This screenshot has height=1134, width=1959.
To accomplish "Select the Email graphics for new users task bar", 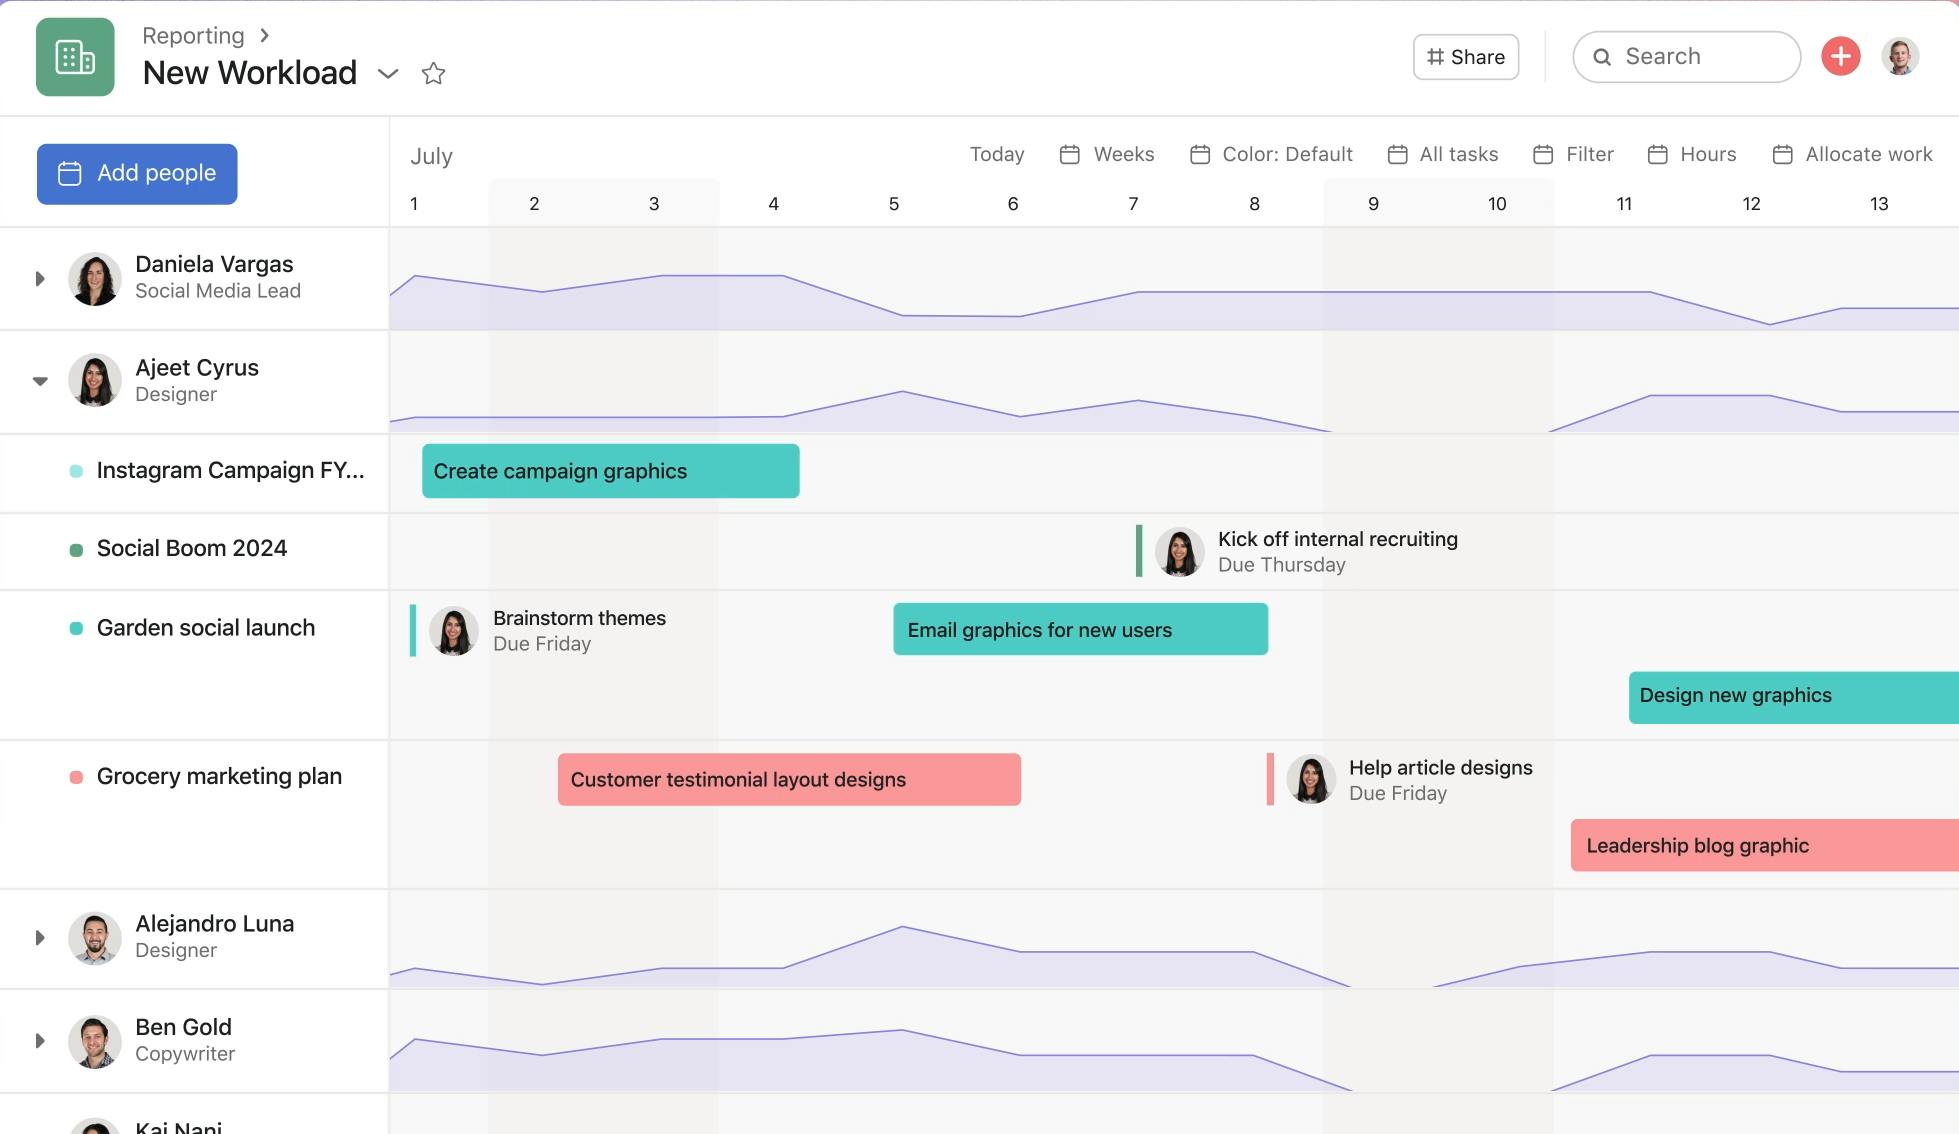I will [1079, 629].
